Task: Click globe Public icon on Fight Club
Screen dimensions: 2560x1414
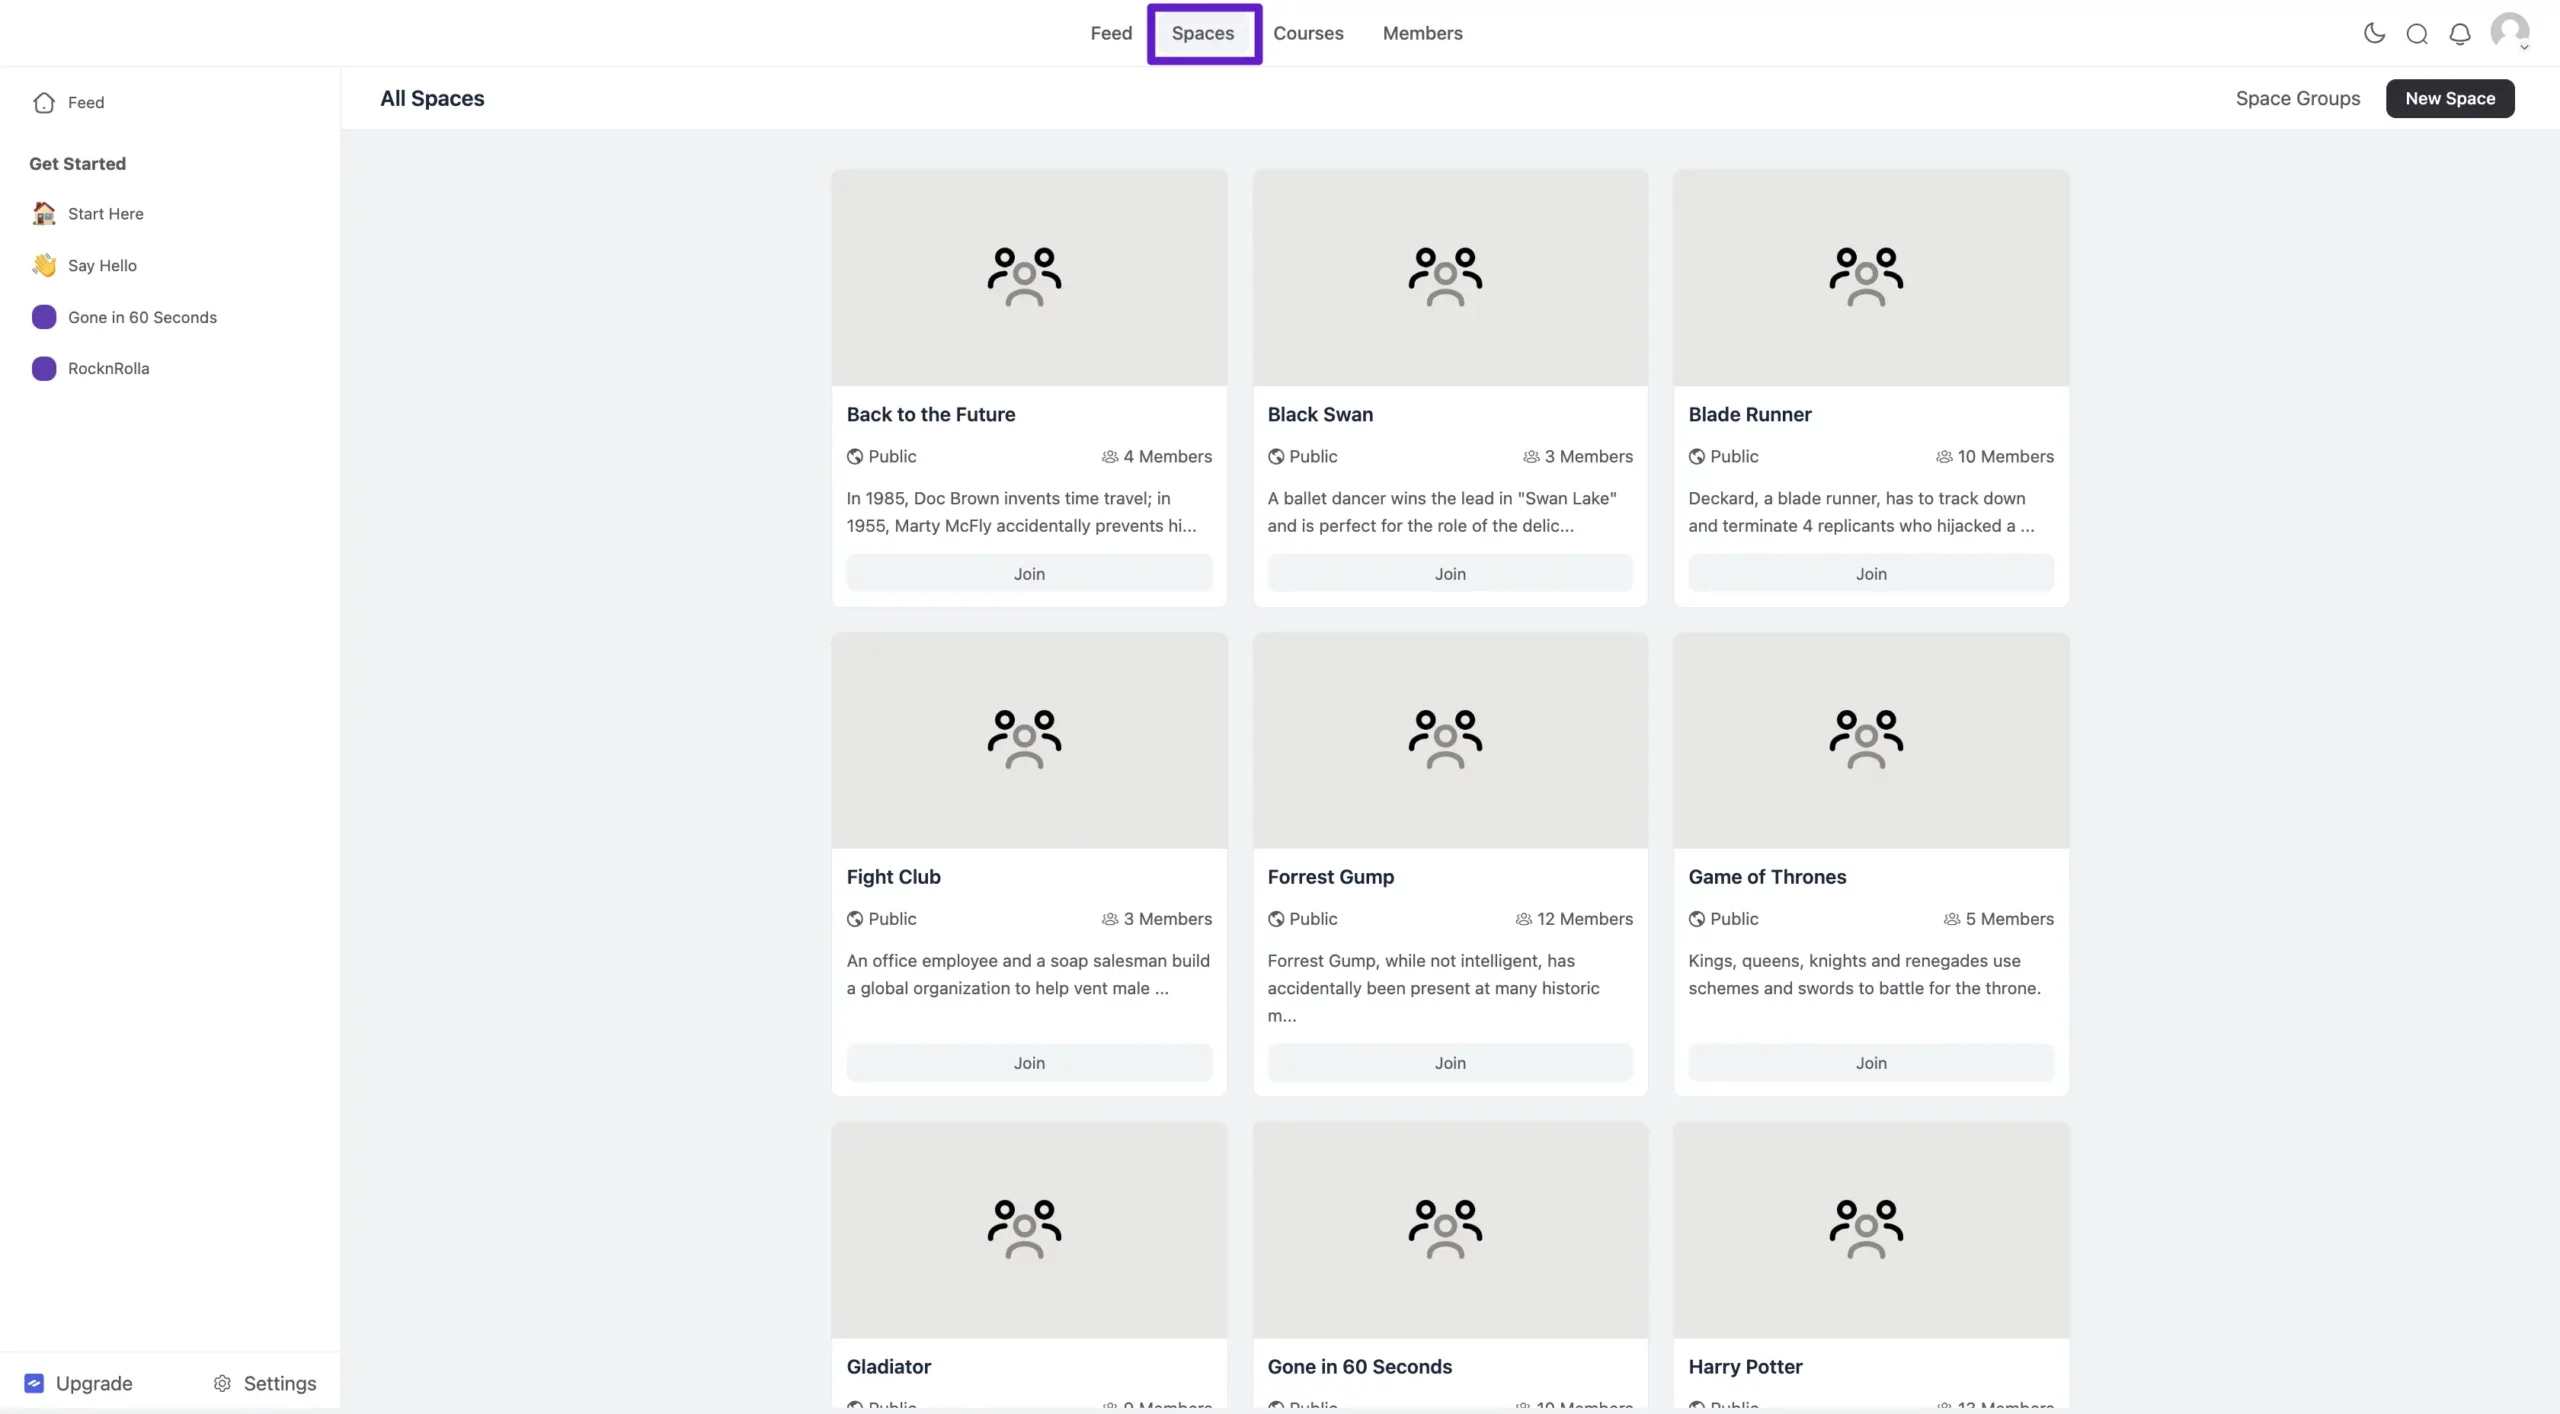Action: click(x=855, y=918)
